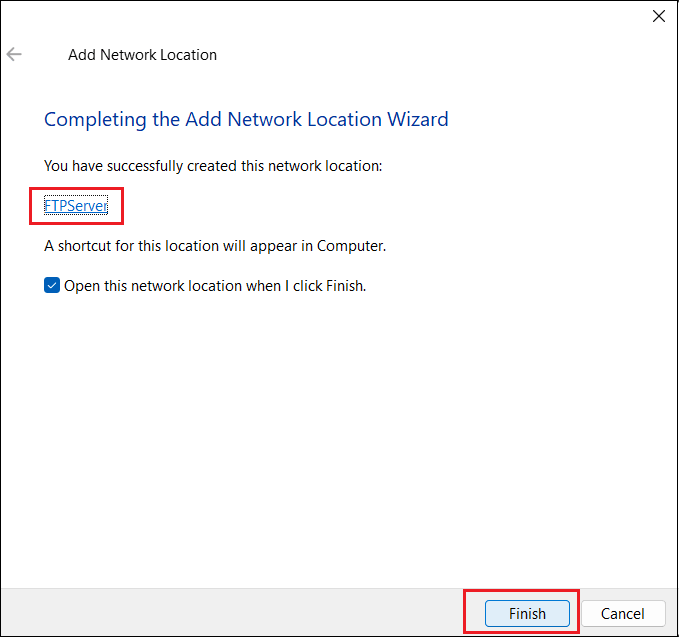This screenshot has width=679, height=637.
Task: Follow the underlined FTPServer hyperlink
Action: click(76, 205)
